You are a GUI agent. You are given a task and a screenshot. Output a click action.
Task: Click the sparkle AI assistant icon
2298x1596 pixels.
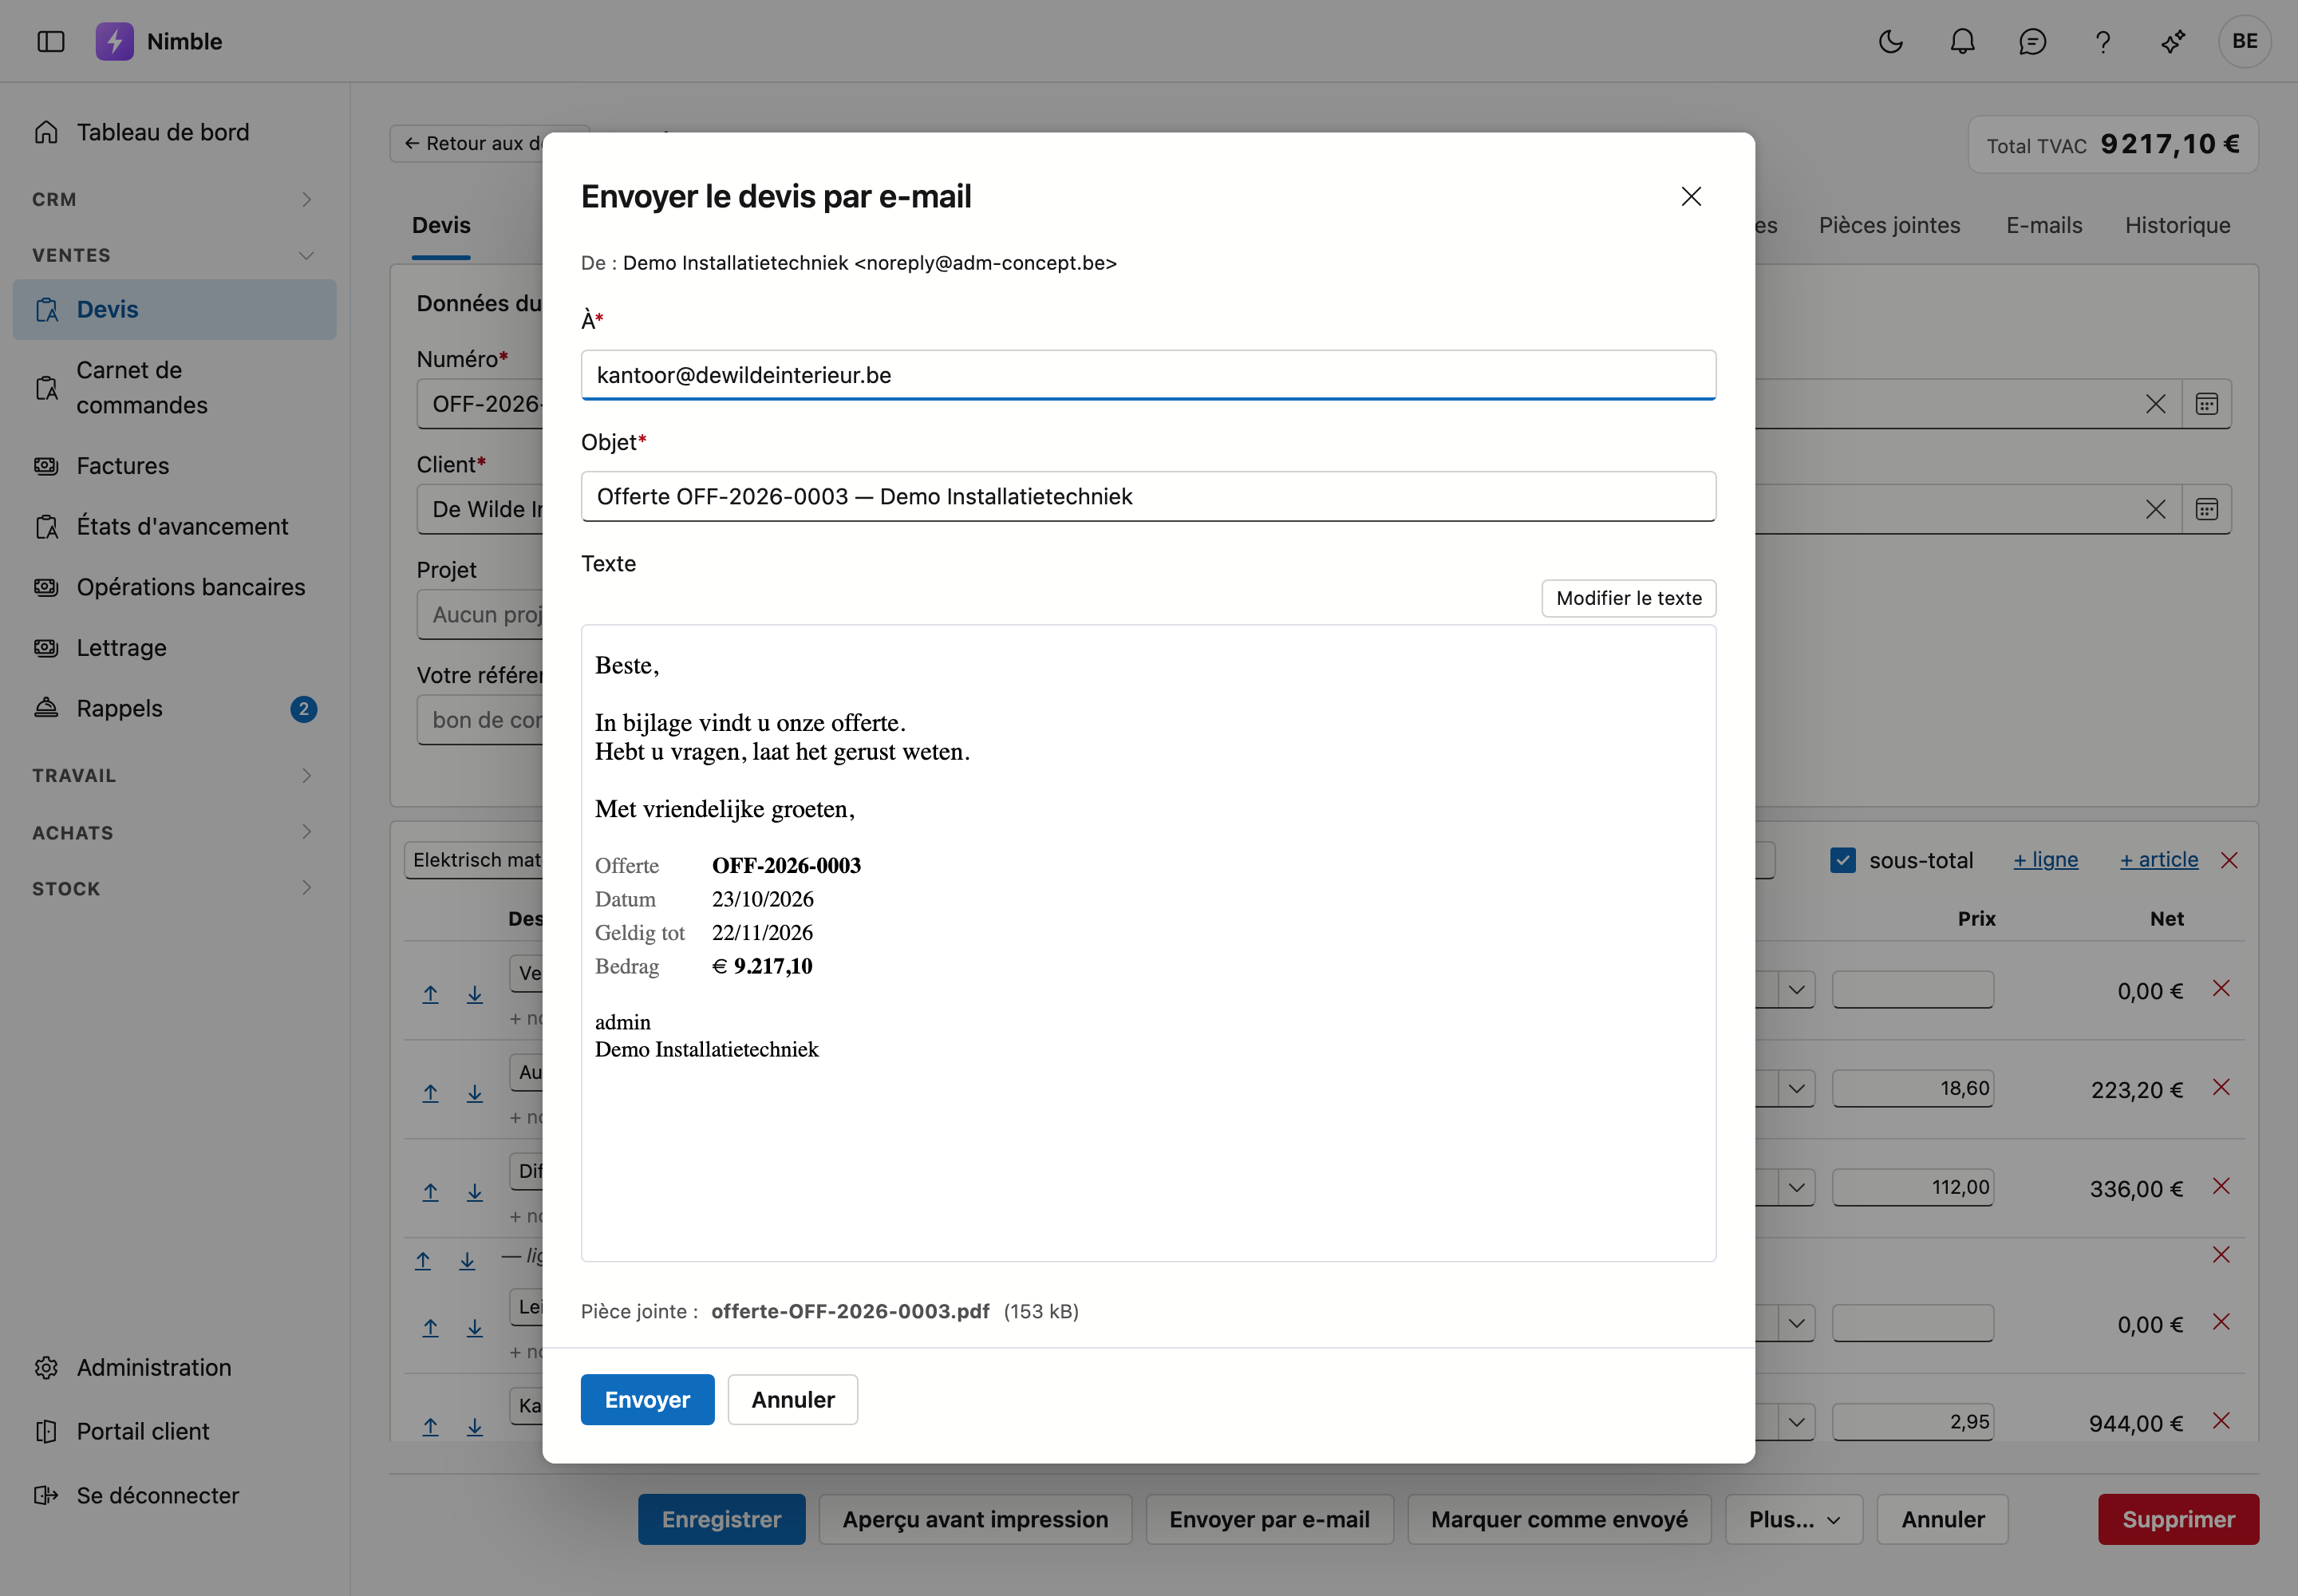[2173, 41]
